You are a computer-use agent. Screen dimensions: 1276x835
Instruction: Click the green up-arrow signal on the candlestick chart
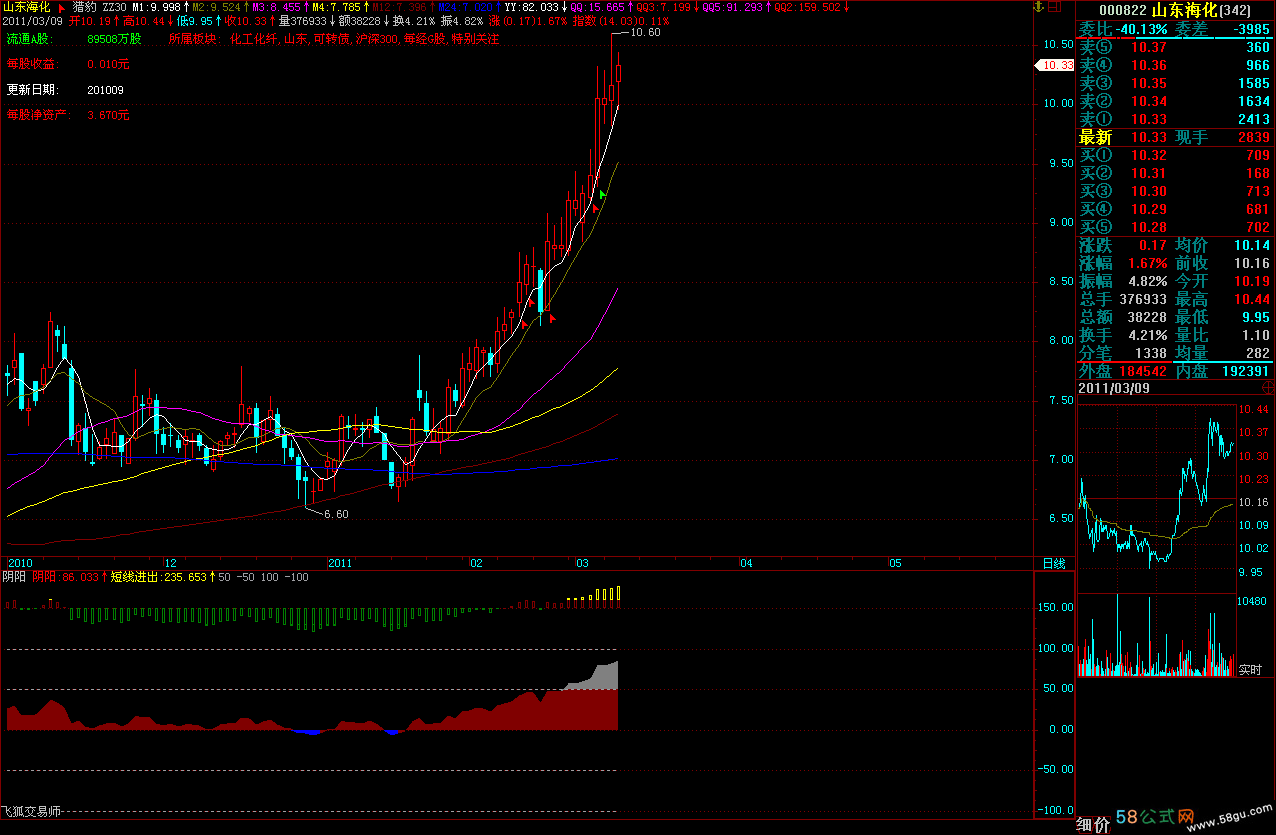602,195
